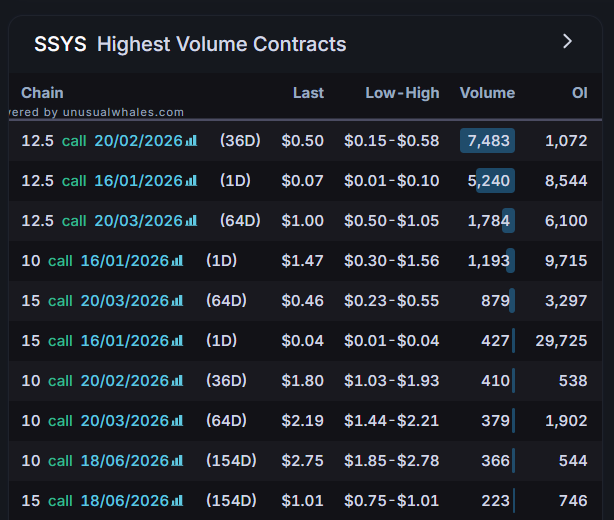Image resolution: width=614 pixels, height=520 pixels.
Task: Click the $2.75 last price
Action: (302, 460)
